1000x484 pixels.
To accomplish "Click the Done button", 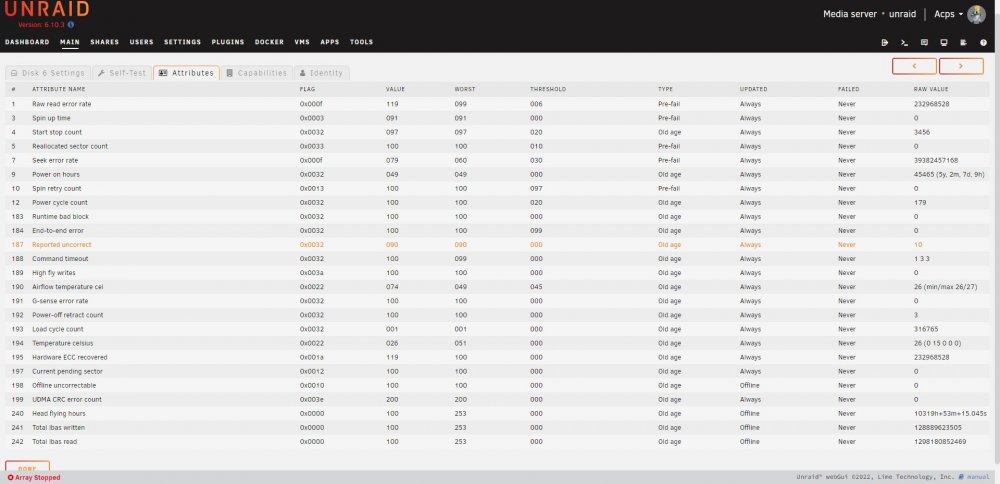I will tap(27, 467).
